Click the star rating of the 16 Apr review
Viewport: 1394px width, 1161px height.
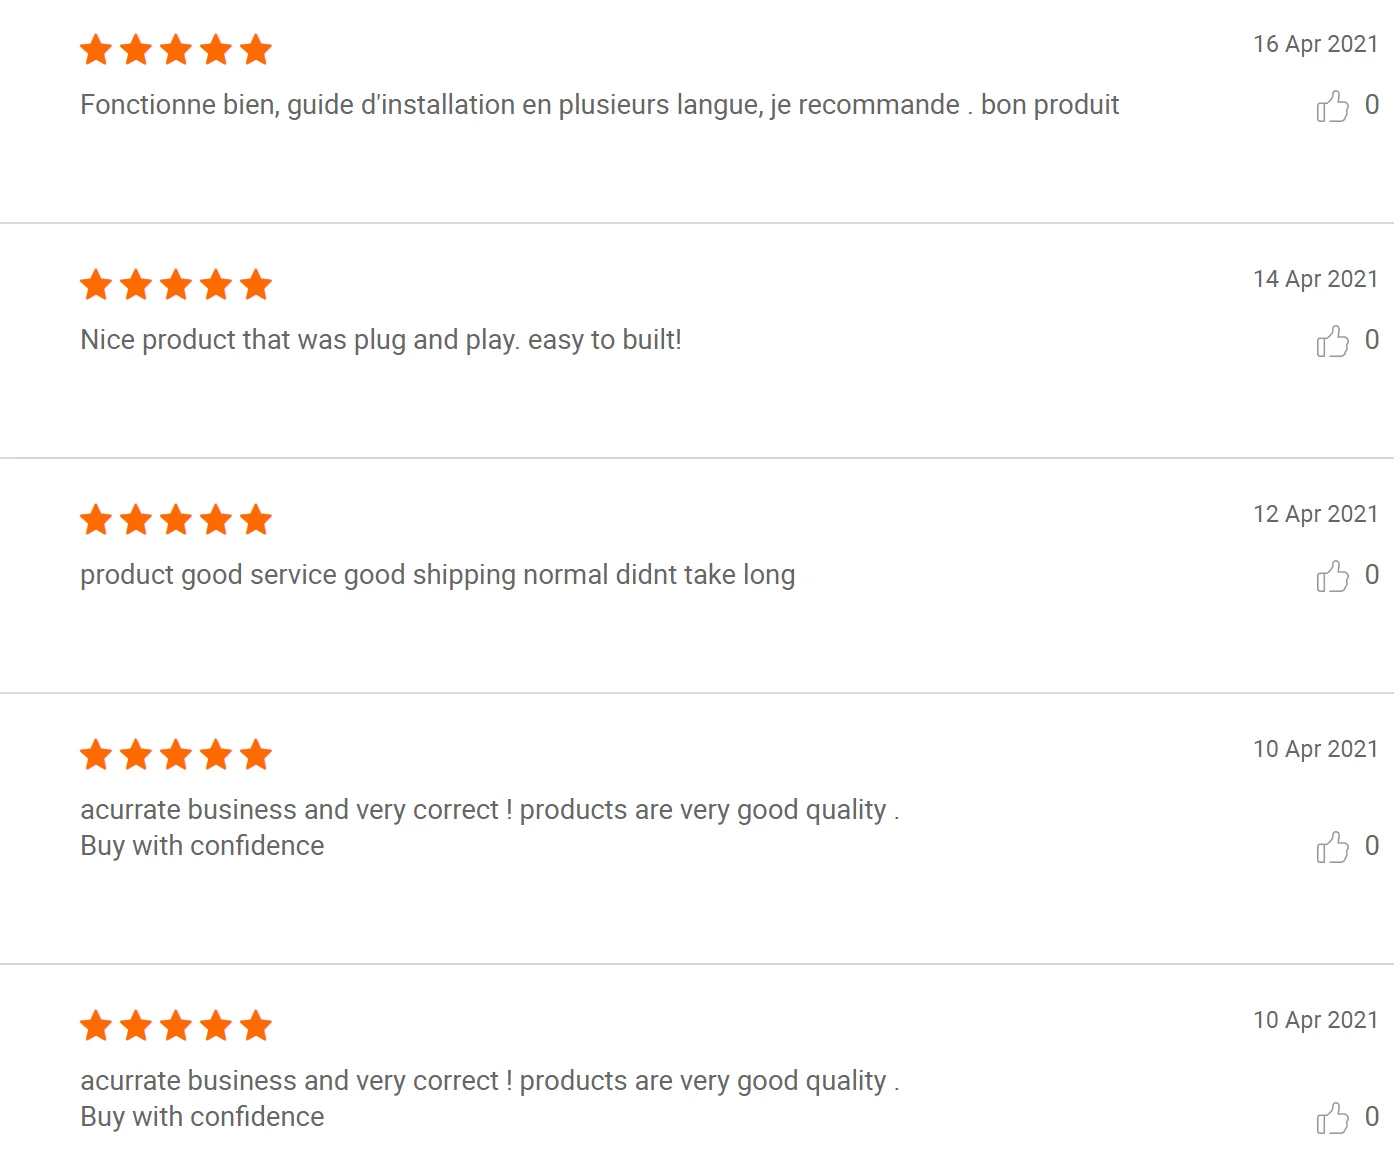click(176, 49)
